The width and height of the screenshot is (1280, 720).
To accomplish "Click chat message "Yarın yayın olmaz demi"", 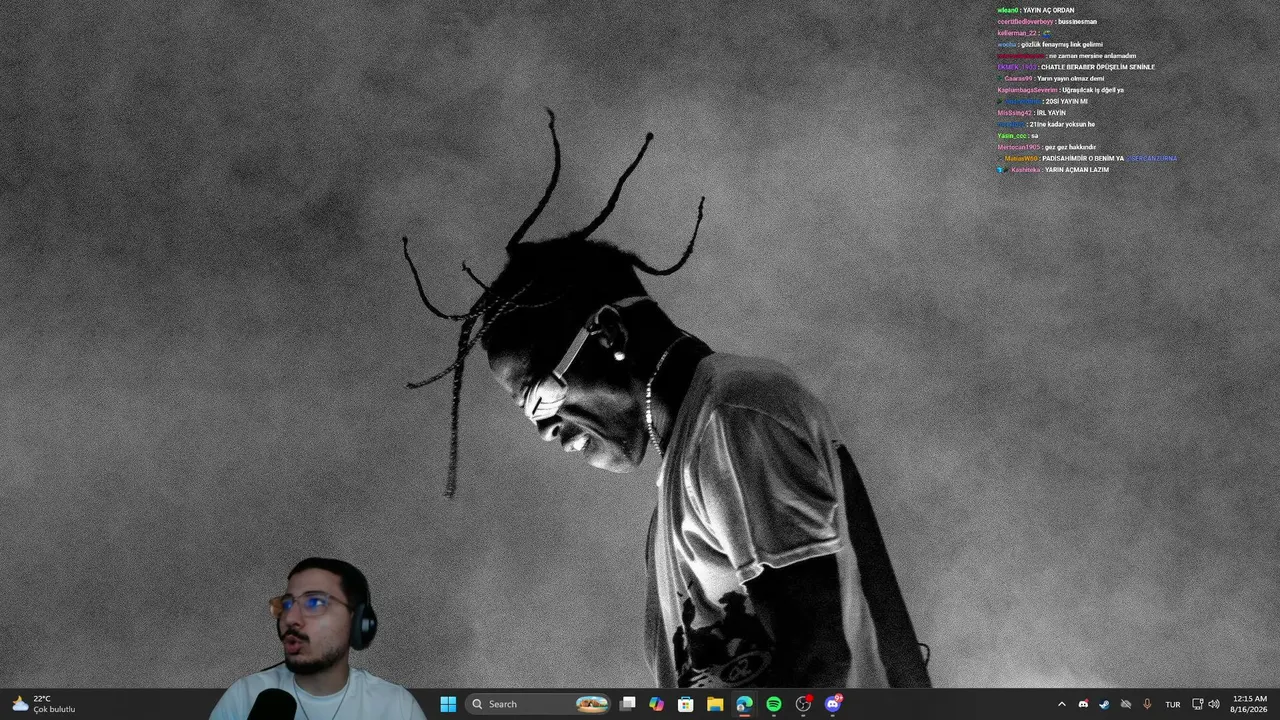I will coord(1070,78).
